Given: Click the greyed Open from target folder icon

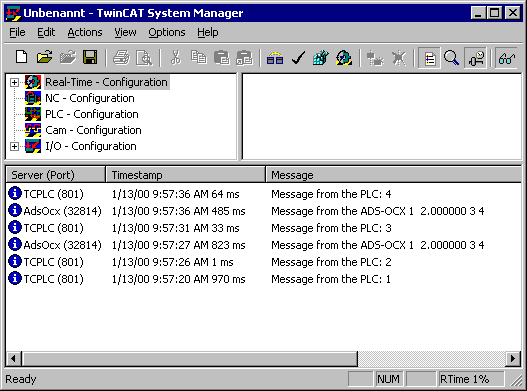Looking at the screenshot, I should [x=68, y=57].
